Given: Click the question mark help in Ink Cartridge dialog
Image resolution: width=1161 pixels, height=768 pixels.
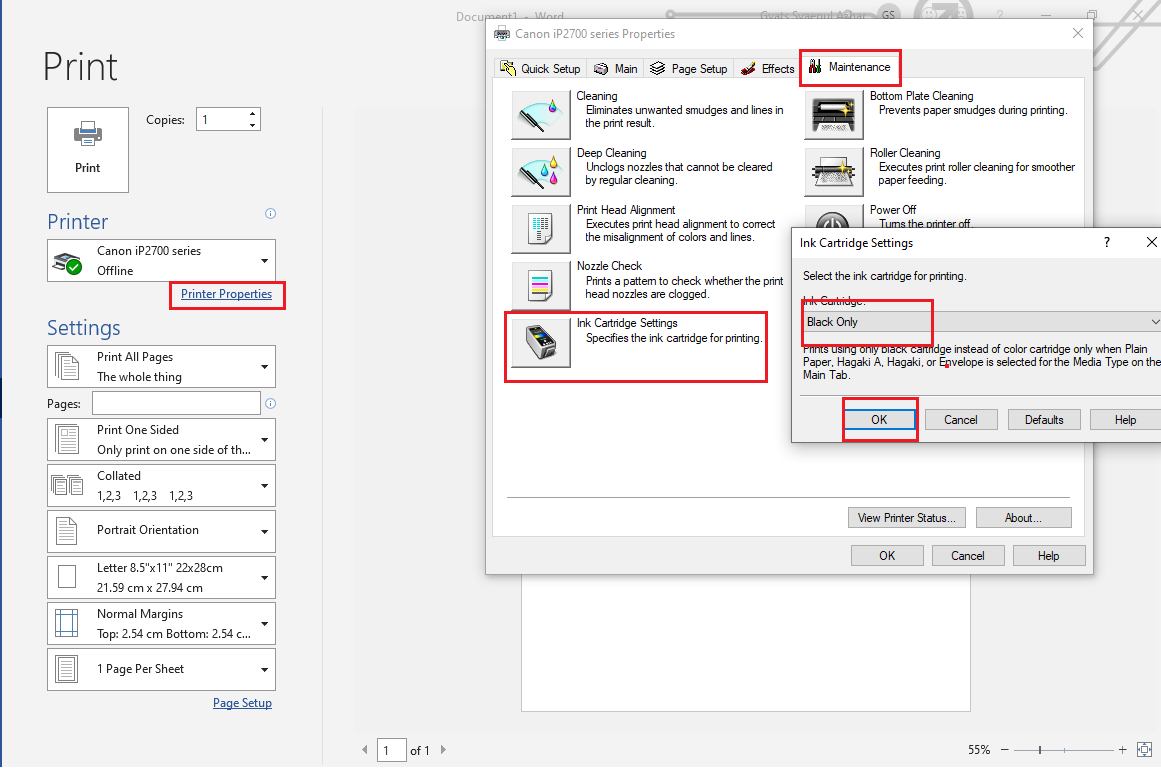Looking at the screenshot, I should [x=1107, y=242].
